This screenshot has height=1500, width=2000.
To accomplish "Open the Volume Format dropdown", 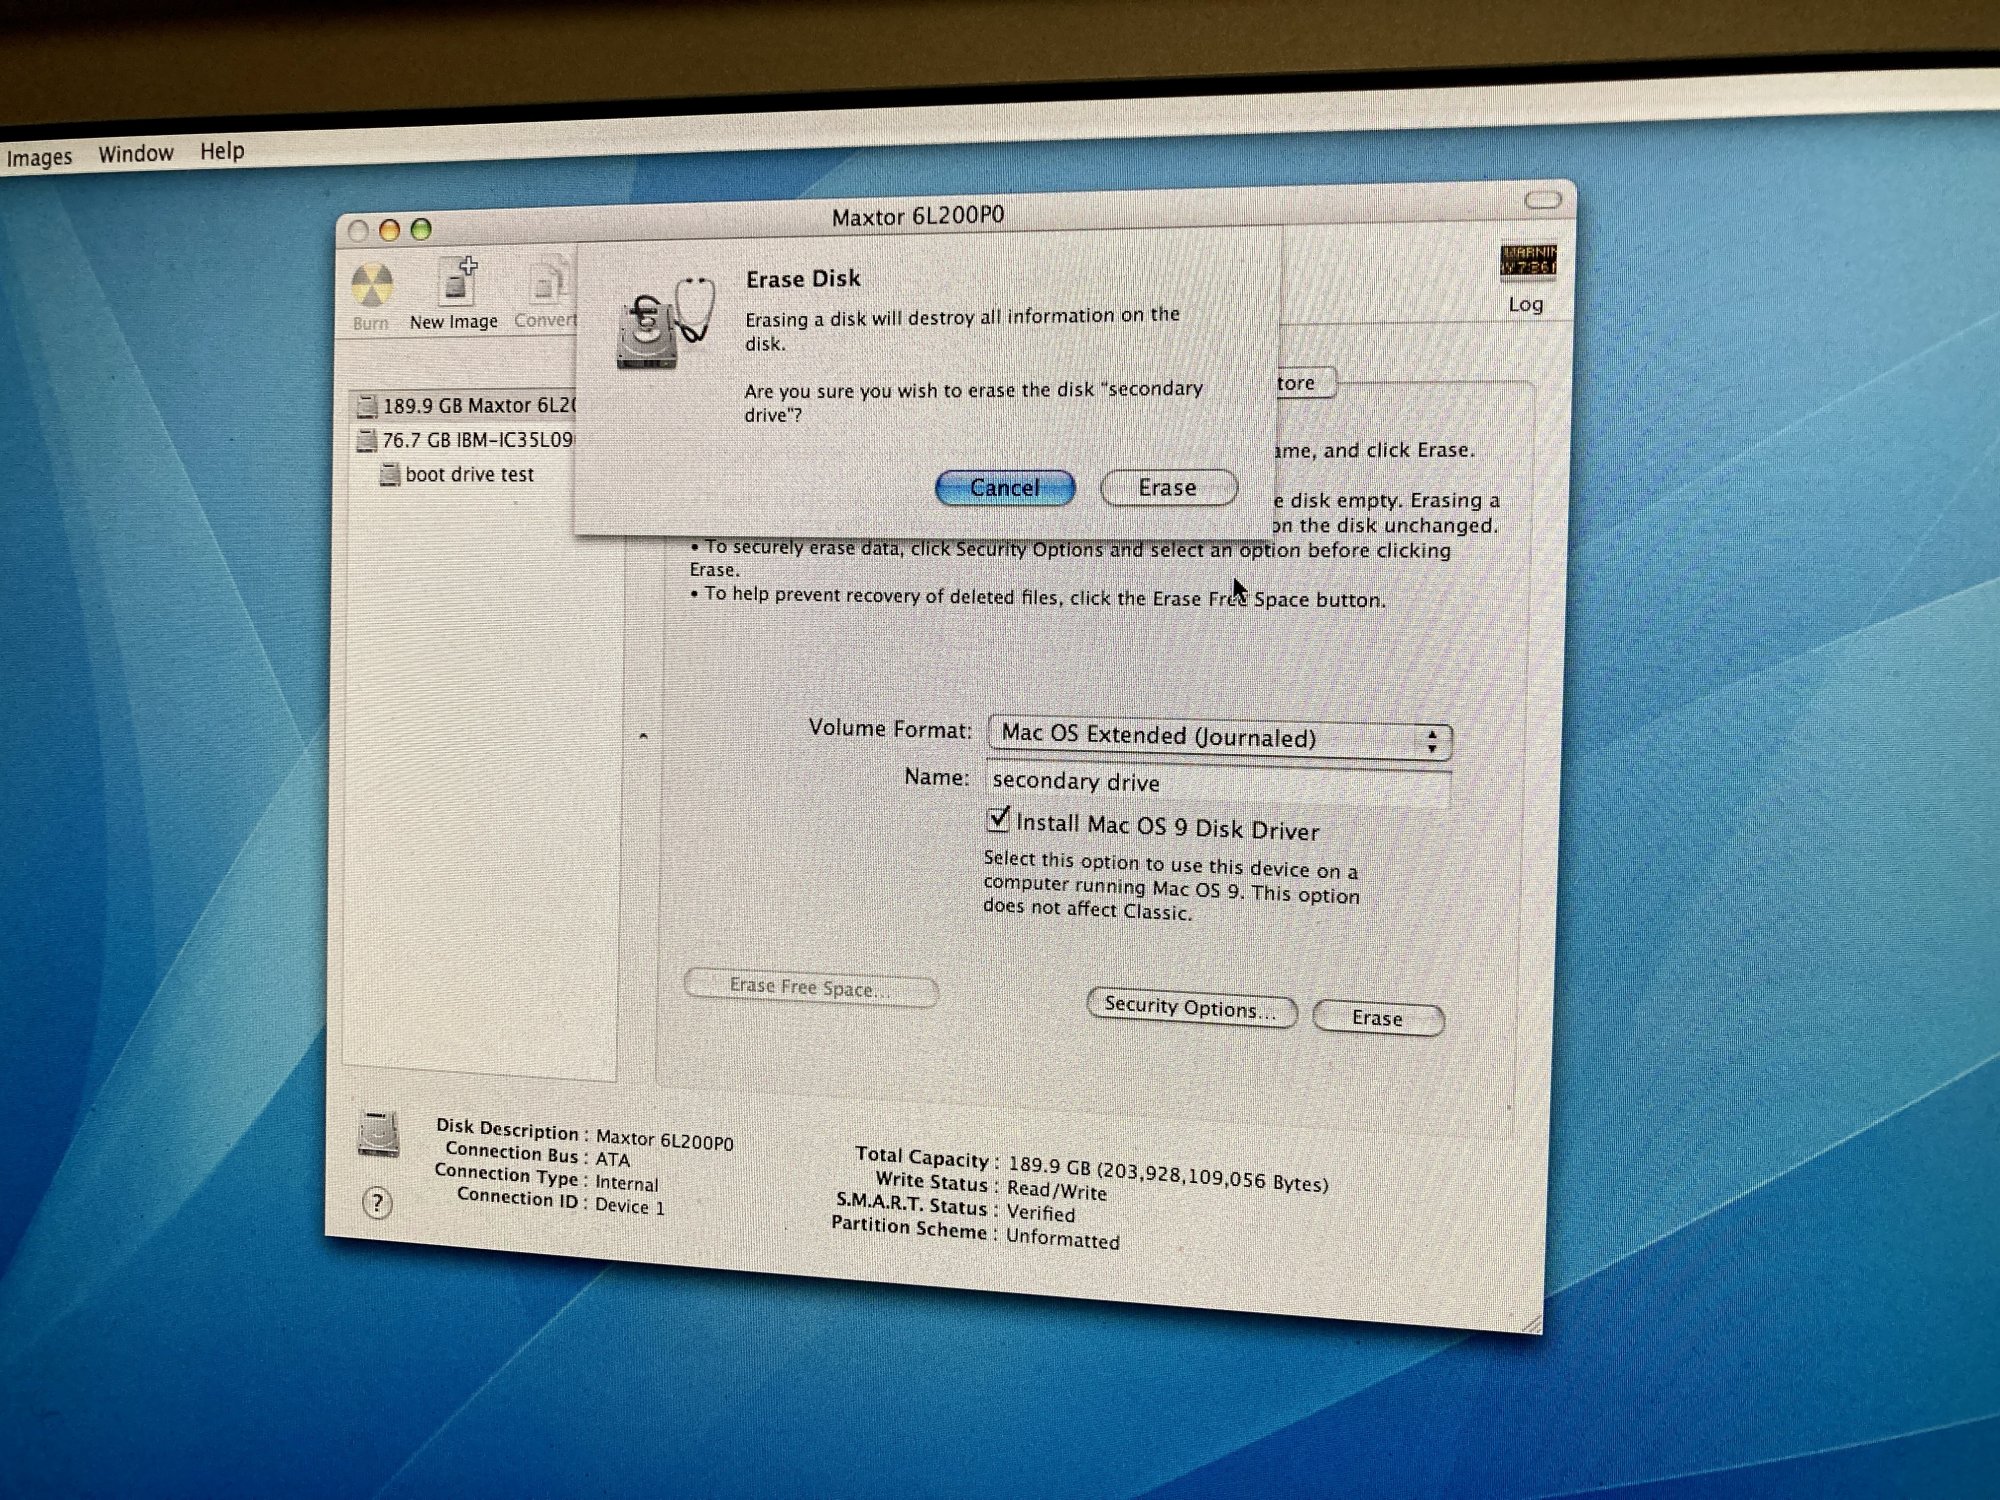I will click(x=1220, y=737).
